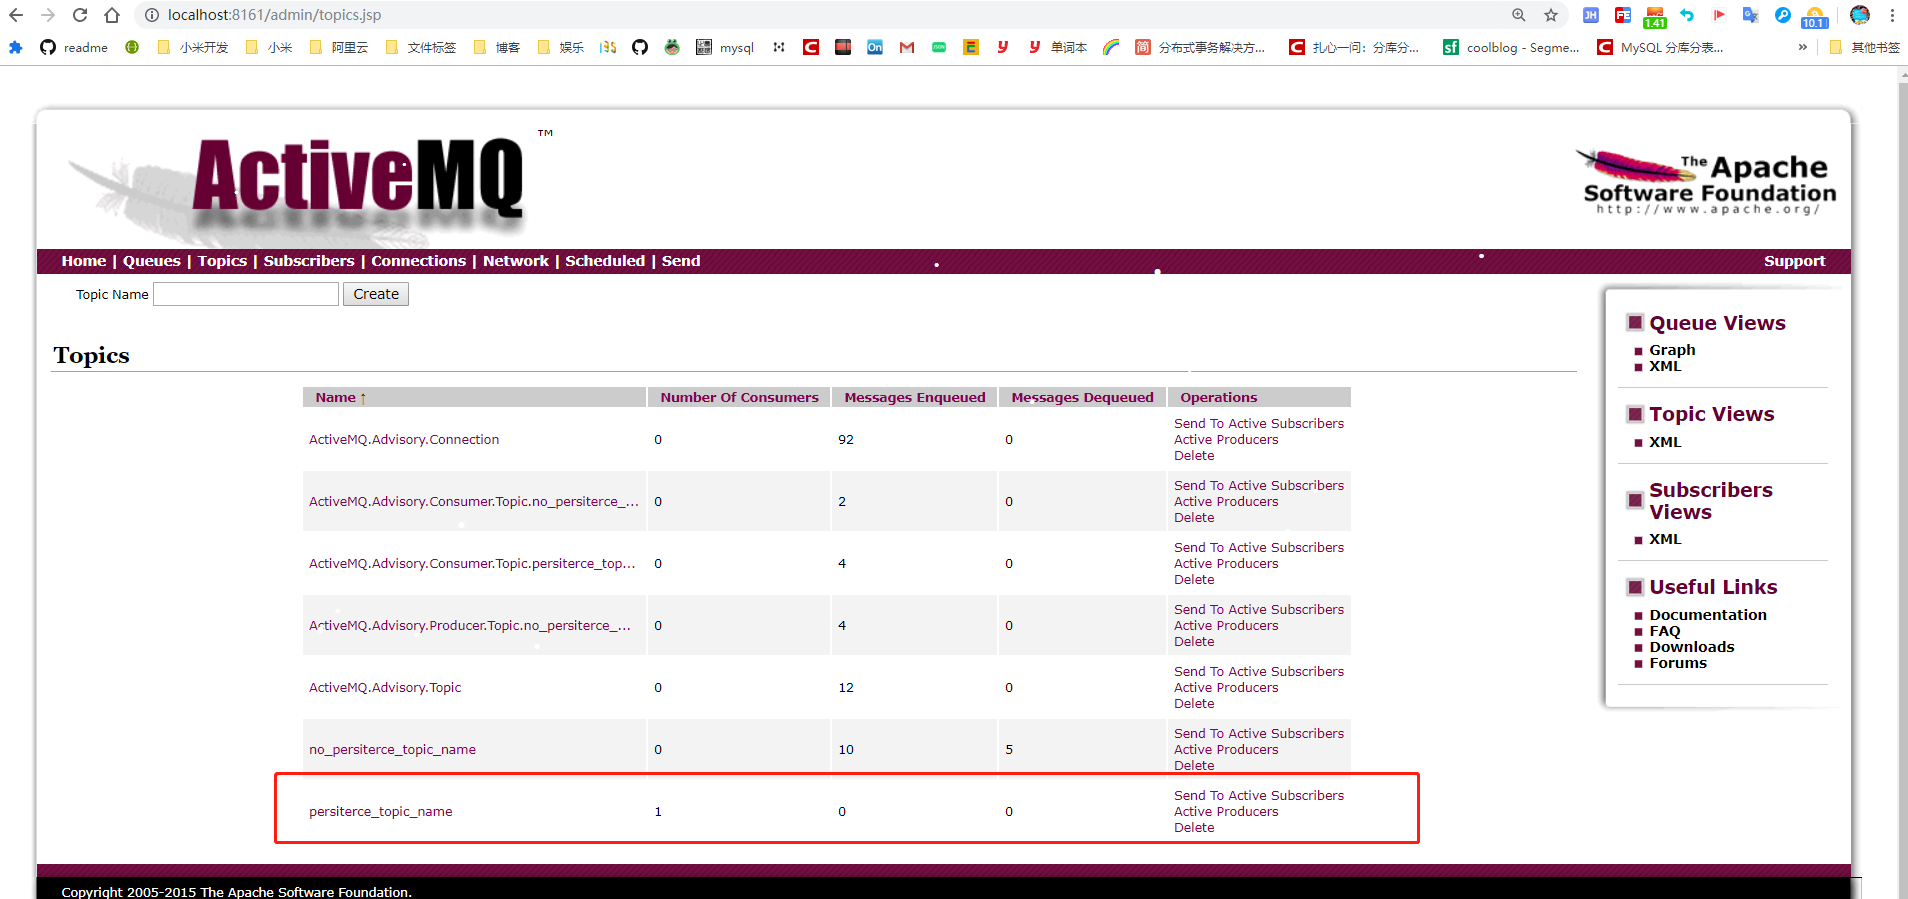1908x899 pixels.
Task: Go back using browser back arrow
Action: click(16, 15)
